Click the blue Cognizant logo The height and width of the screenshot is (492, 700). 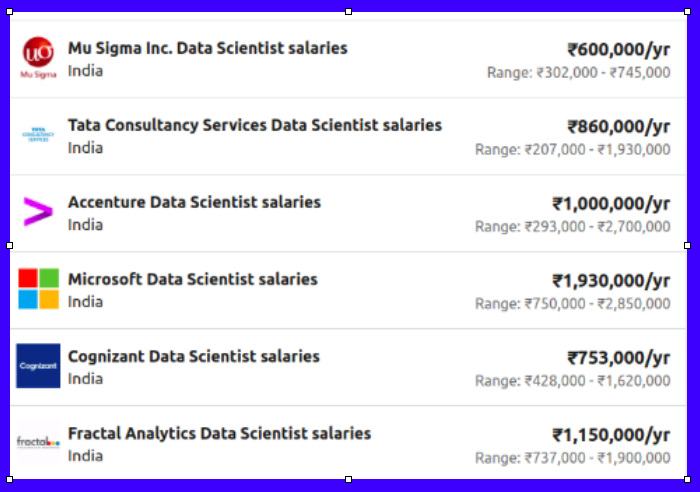38,366
